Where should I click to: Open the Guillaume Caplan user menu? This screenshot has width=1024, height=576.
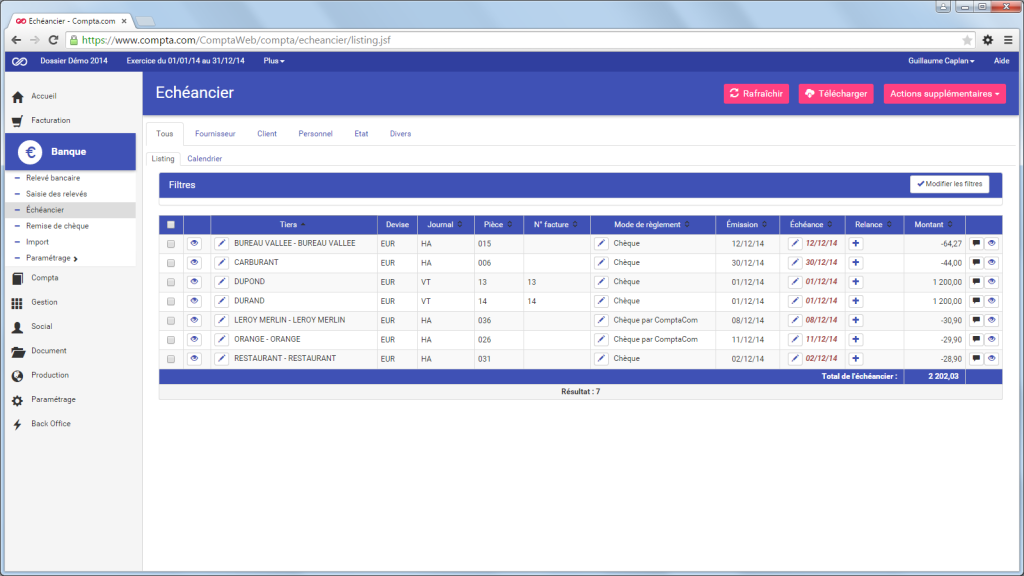coord(941,61)
